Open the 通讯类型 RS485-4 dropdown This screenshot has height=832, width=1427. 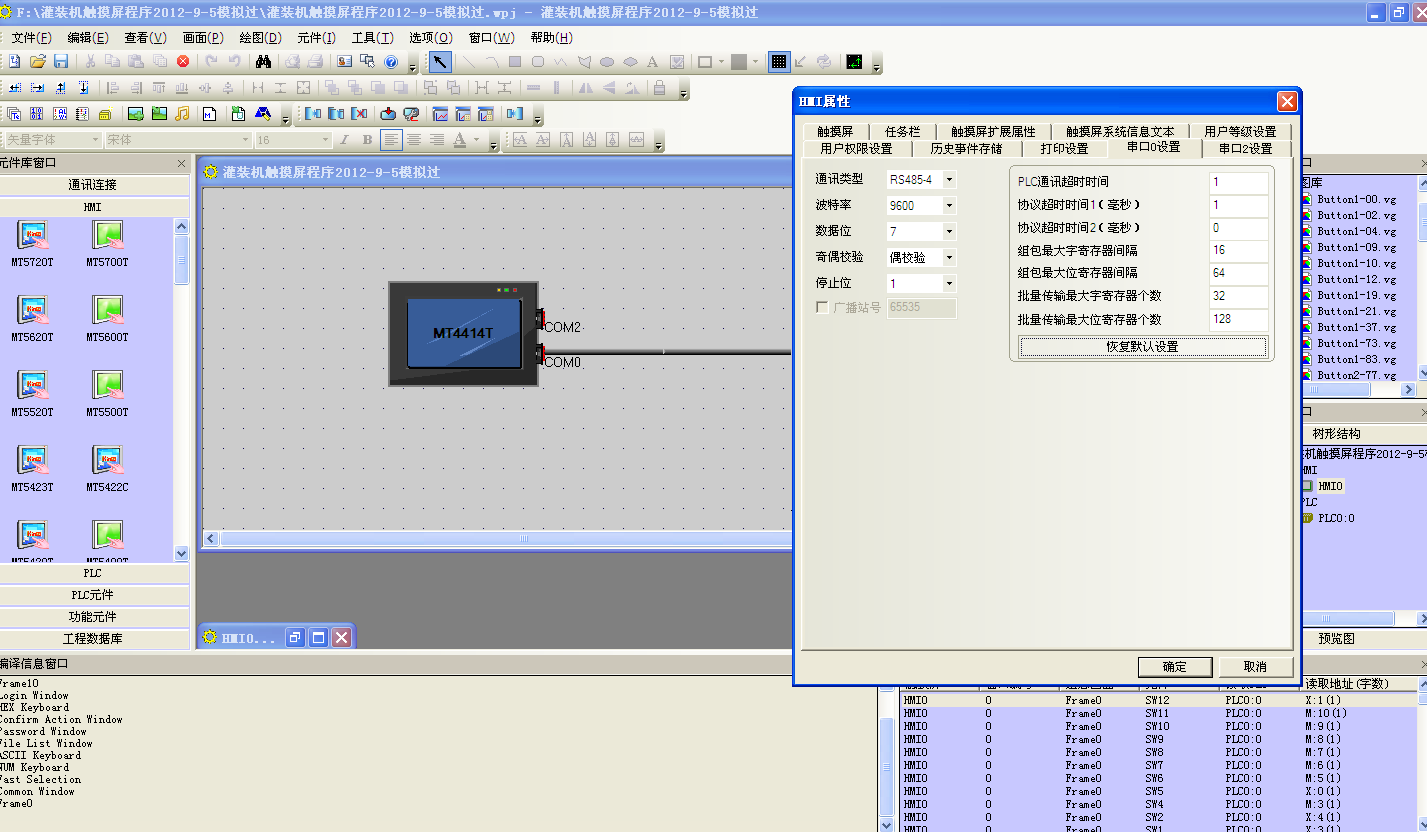pos(948,180)
